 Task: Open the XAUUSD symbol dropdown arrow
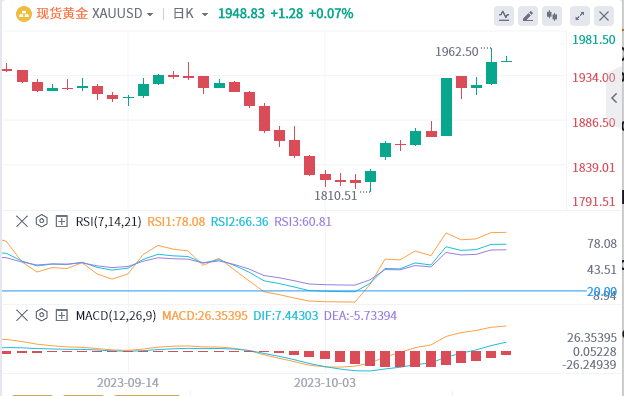pos(150,15)
